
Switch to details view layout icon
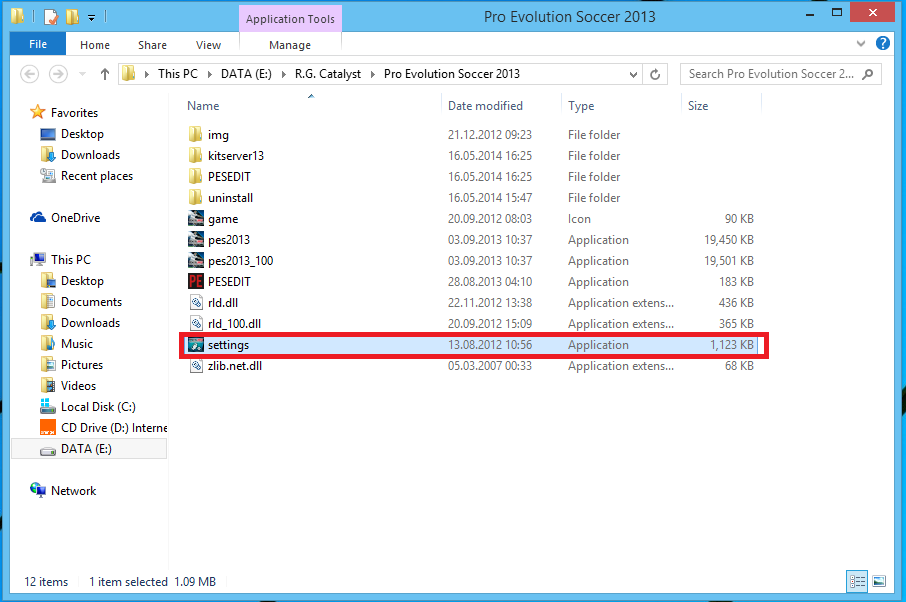pos(857,581)
